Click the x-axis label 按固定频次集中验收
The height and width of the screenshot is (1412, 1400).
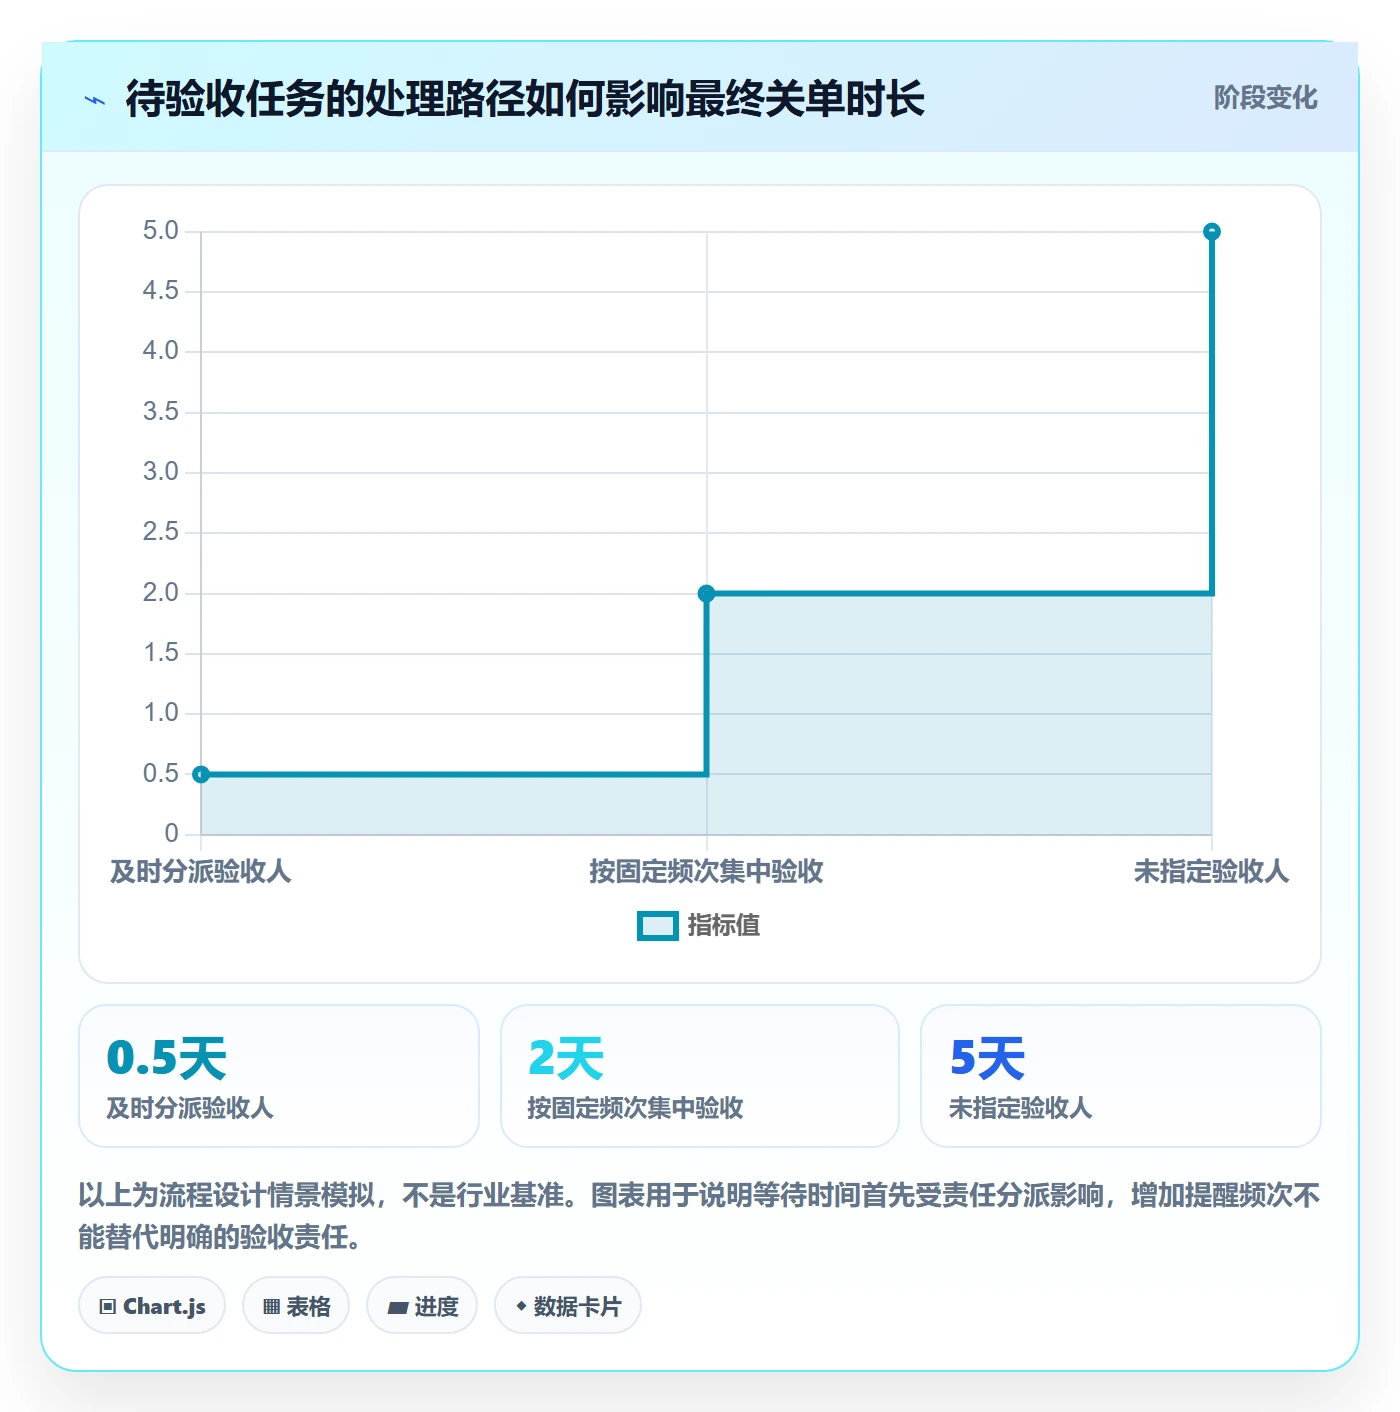(x=706, y=872)
